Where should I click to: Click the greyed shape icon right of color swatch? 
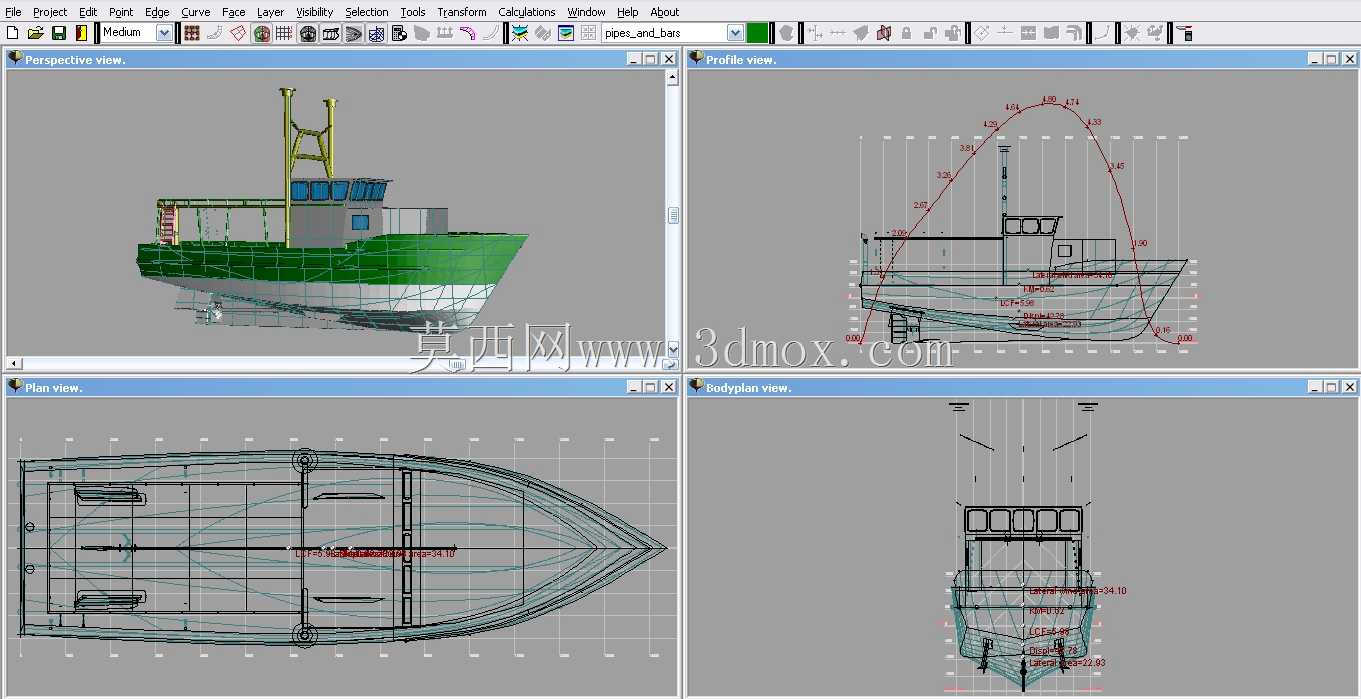tap(786, 33)
